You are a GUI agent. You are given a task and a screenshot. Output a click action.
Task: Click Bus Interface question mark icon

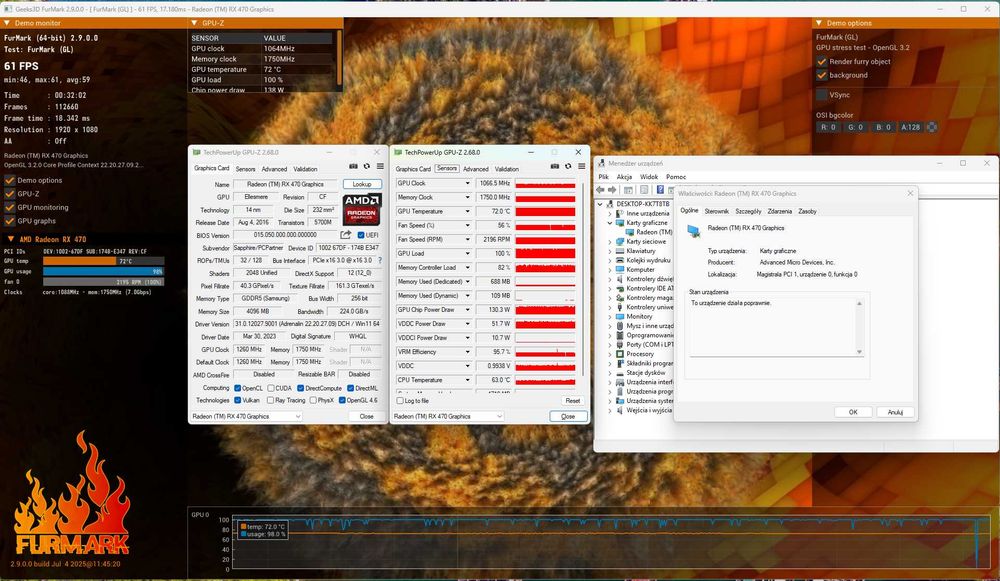click(x=380, y=260)
